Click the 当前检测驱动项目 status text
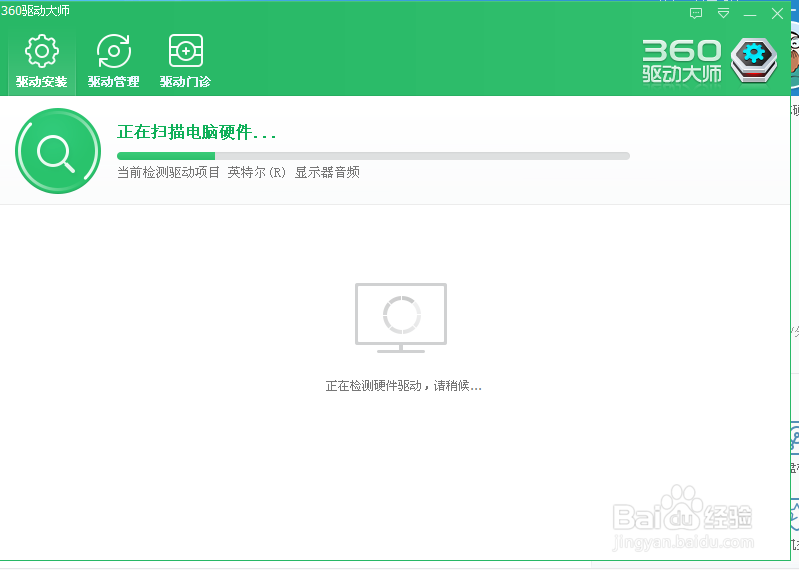Screen dimensions: 799x570 click(x=238, y=173)
